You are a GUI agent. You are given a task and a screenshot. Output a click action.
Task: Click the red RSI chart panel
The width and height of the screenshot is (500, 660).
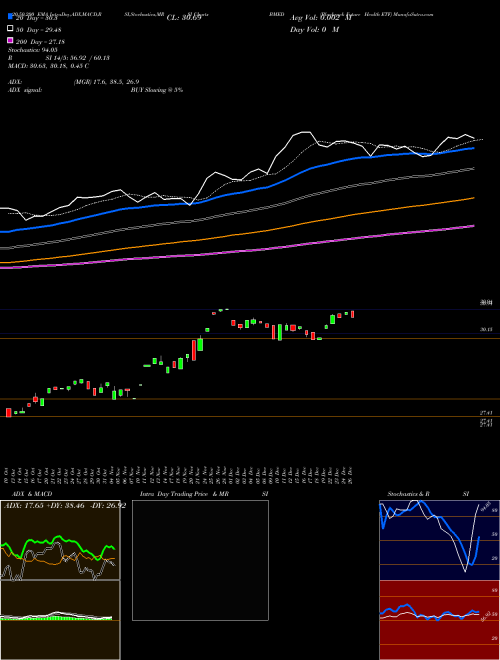(439, 620)
